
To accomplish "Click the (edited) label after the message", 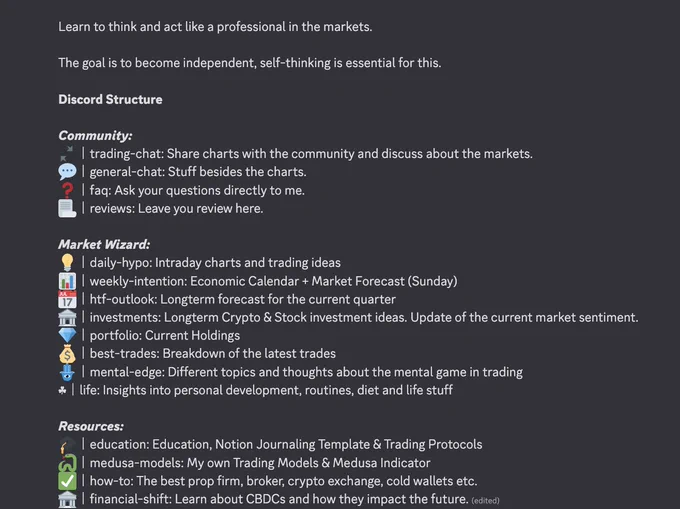I will click(x=485, y=501).
